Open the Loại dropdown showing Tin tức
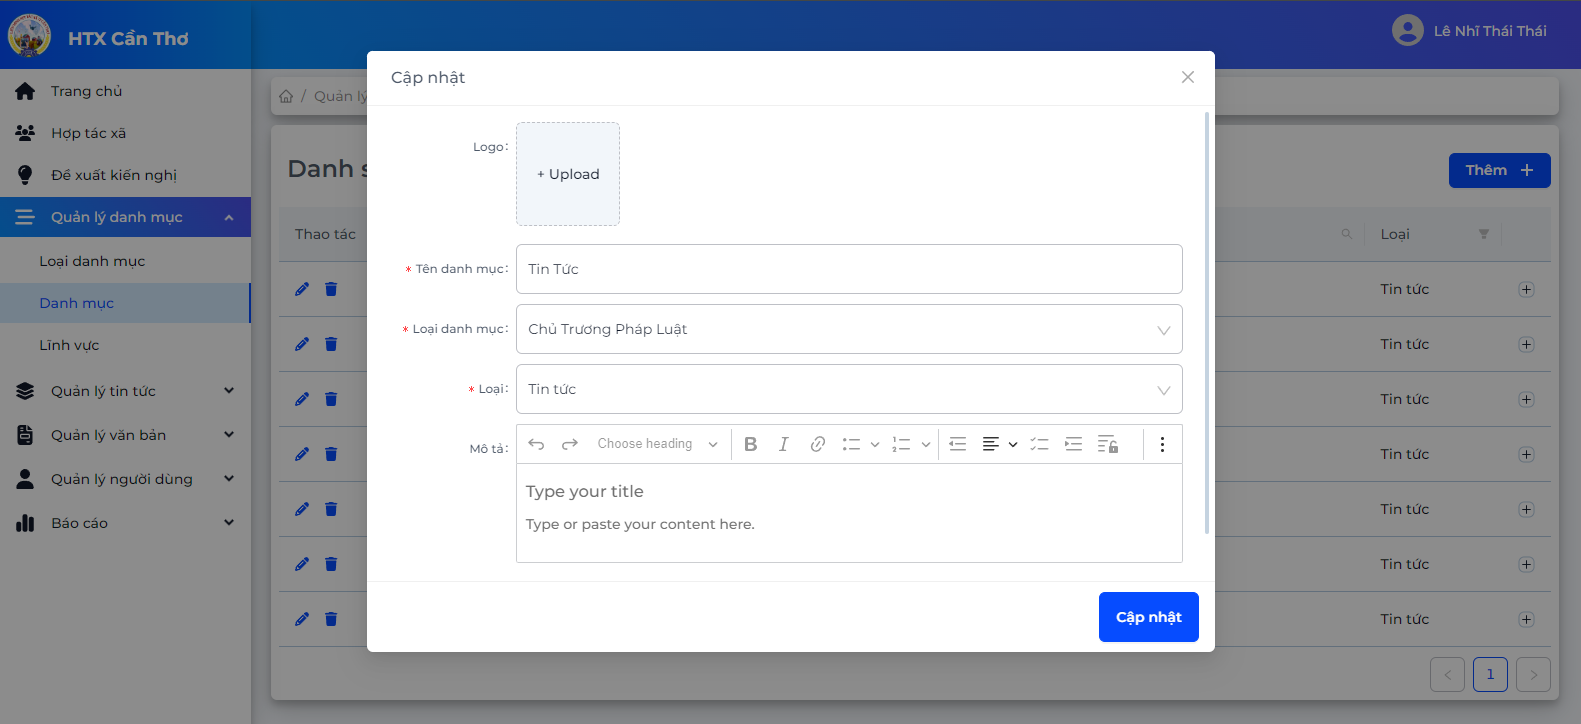1581x724 pixels. (x=849, y=389)
